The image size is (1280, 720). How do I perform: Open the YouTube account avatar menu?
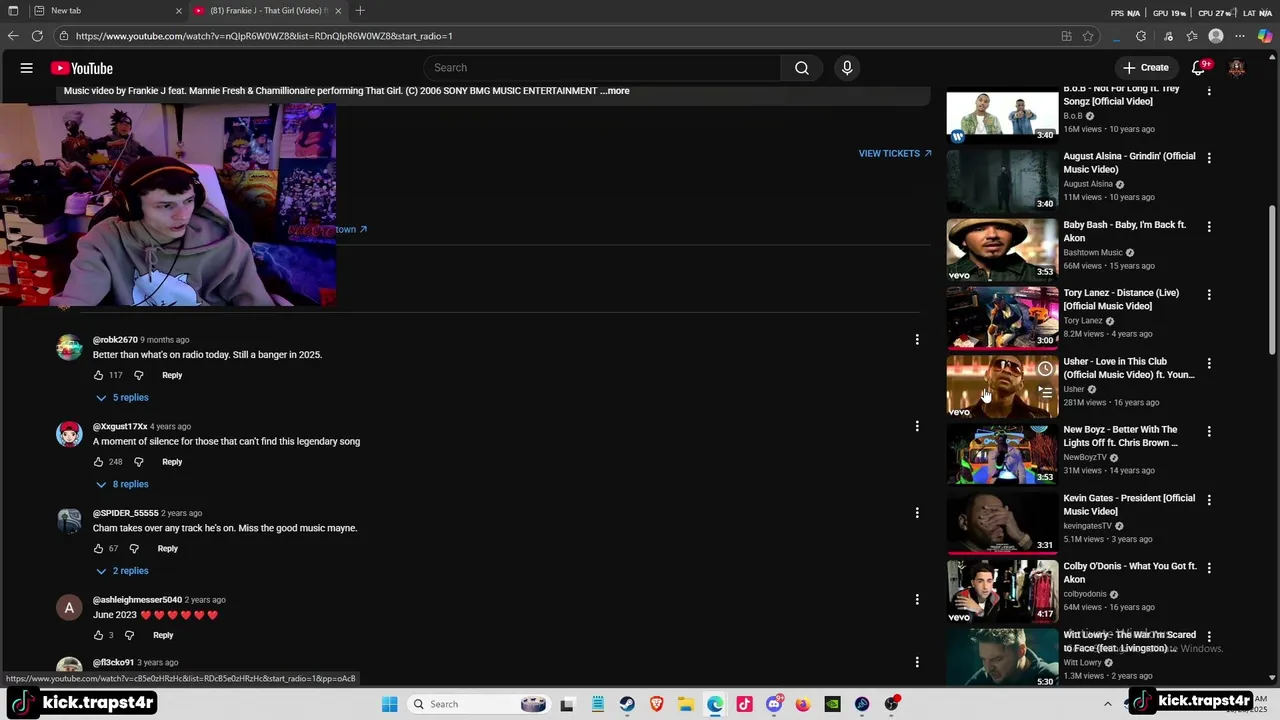tap(1237, 68)
